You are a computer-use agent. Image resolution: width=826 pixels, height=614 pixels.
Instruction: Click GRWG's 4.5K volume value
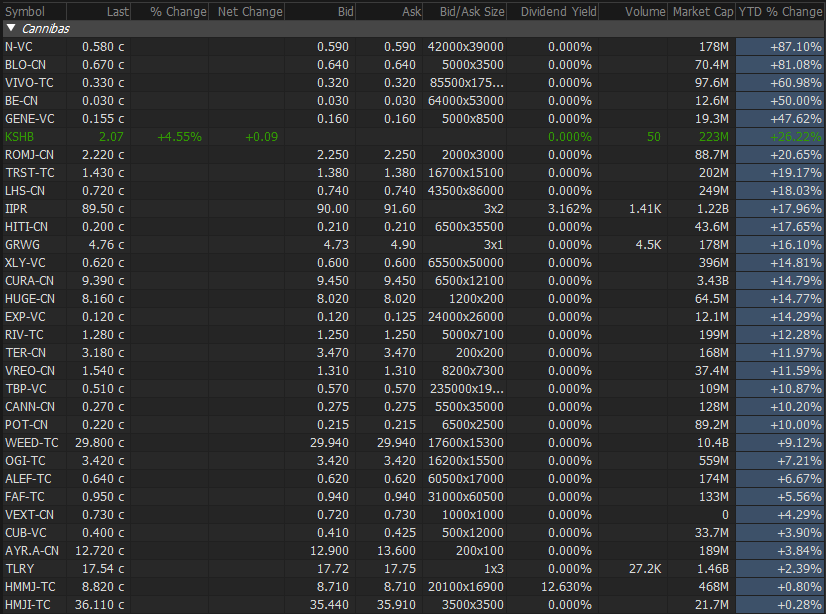pyautogui.click(x=648, y=245)
